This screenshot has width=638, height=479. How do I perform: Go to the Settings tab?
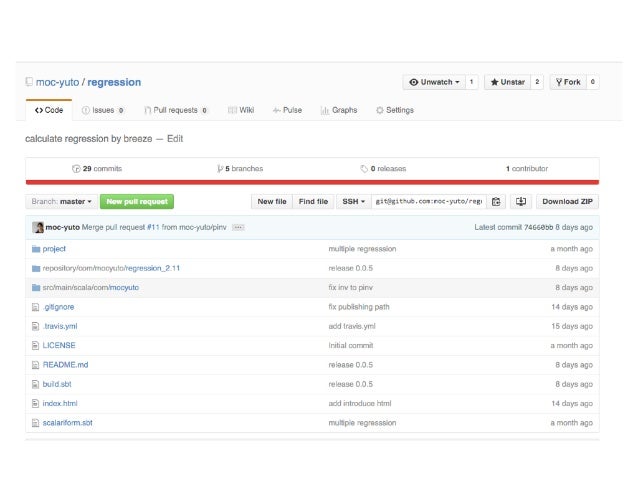(x=394, y=110)
